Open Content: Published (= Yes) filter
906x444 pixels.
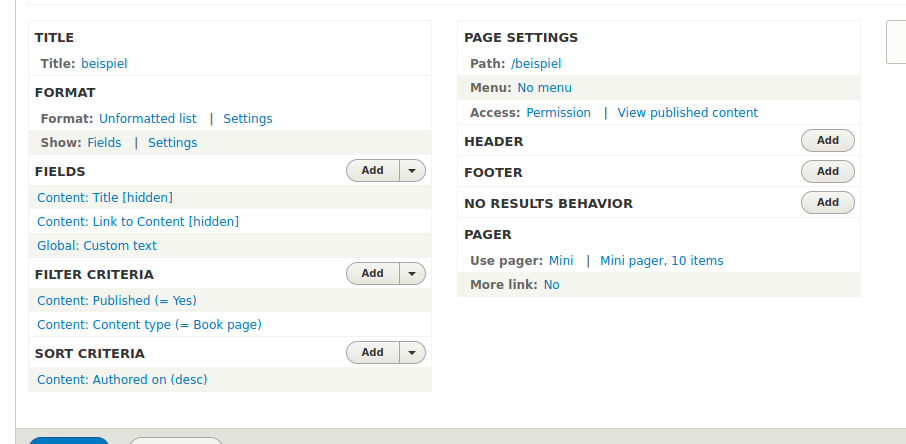point(116,301)
